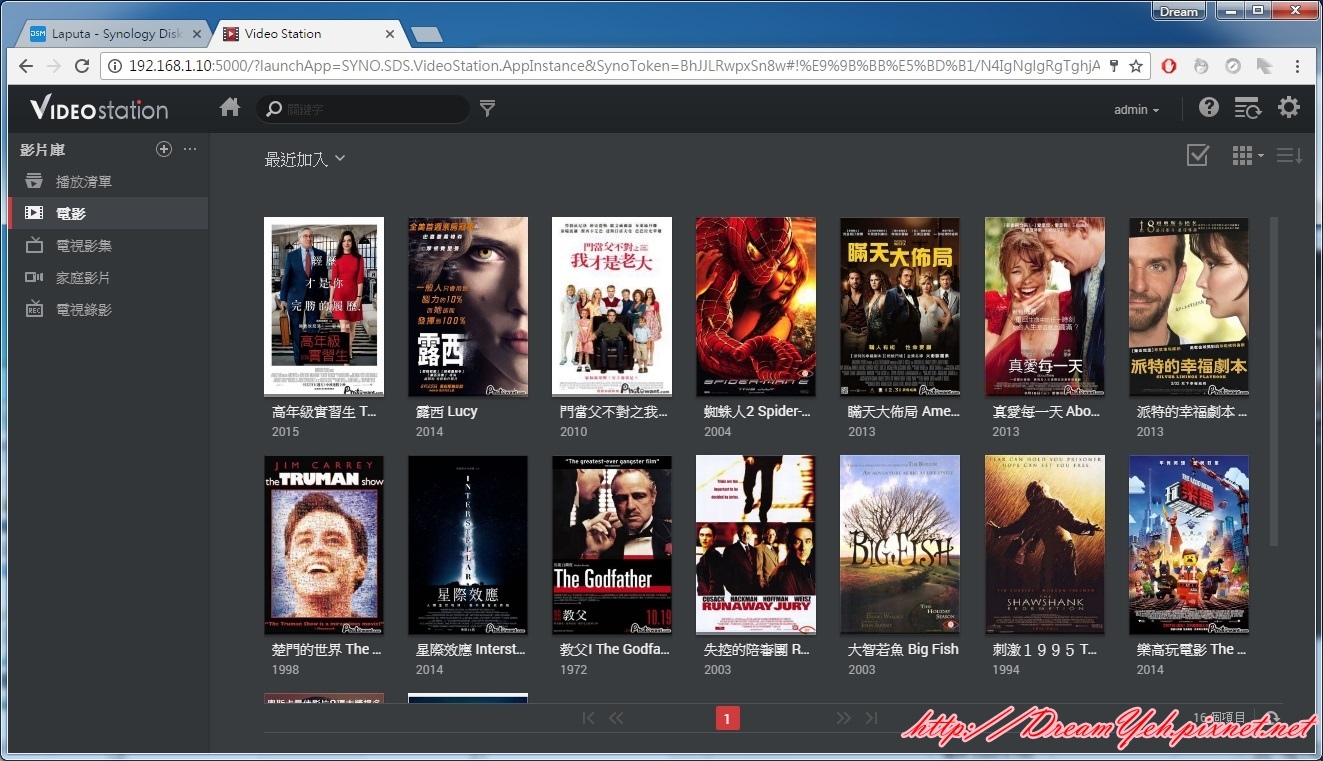Open the task list icon beside help
Screen dimensions: 1323x761
click(x=1247, y=108)
